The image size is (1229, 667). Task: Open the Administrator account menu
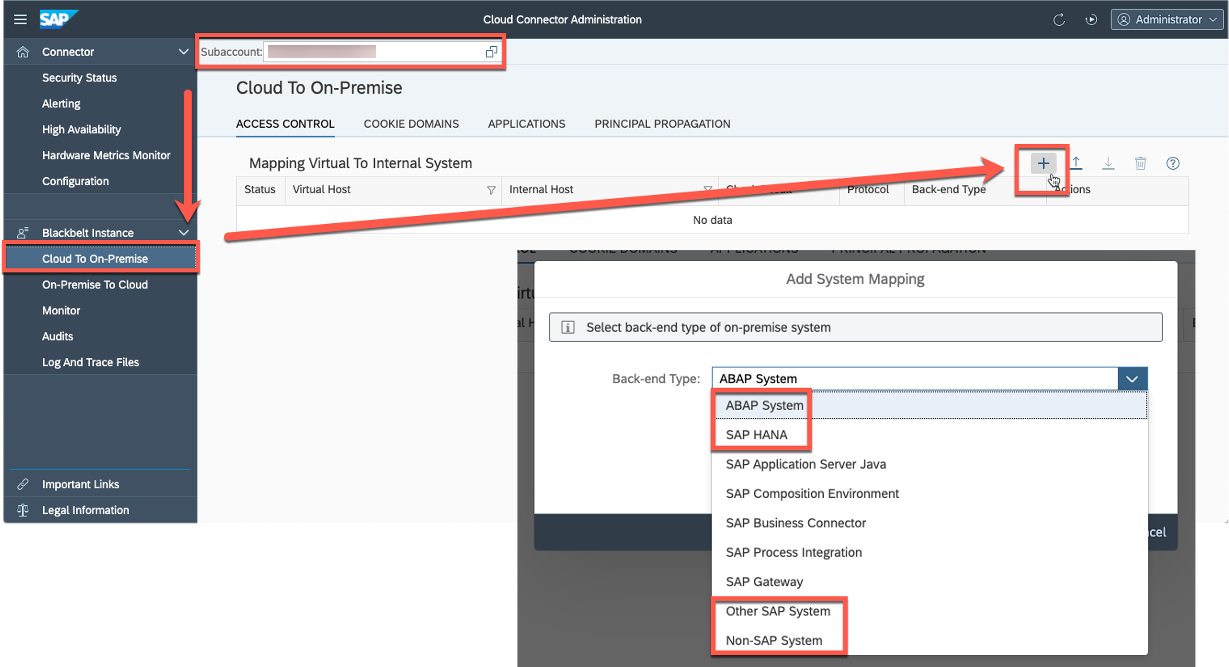click(x=1166, y=18)
